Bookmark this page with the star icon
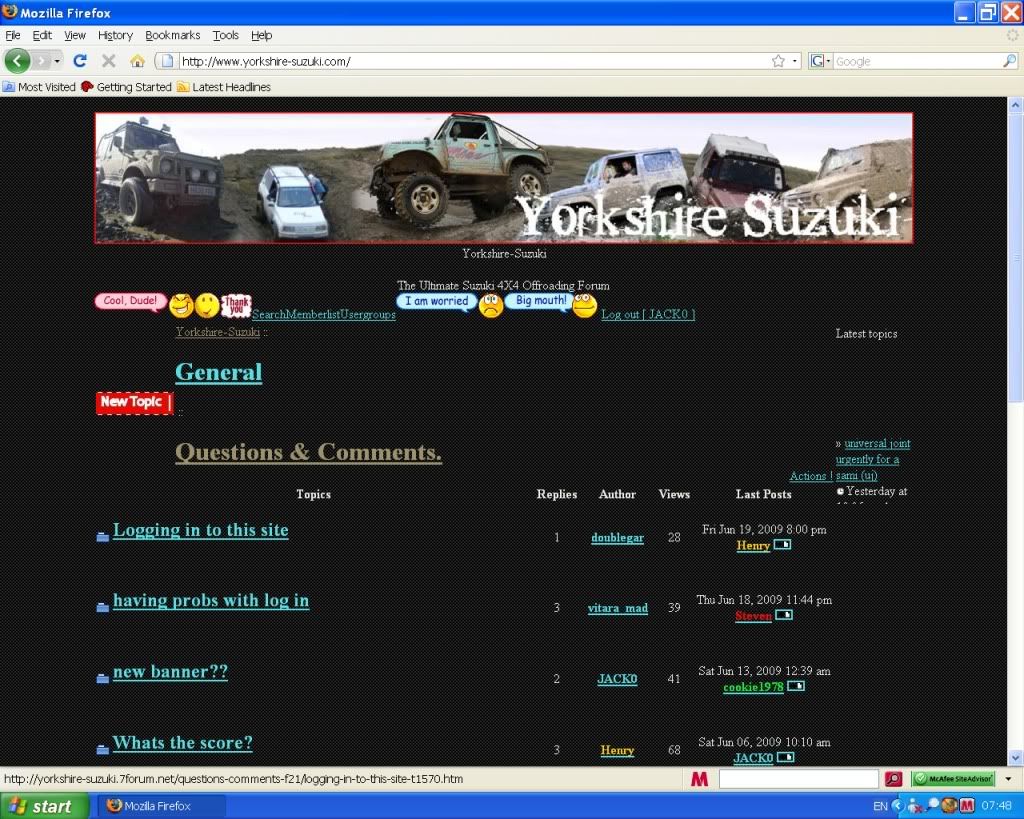The height and width of the screenshot is (819, 1024). pyautogui.click(x=778, y=61)
